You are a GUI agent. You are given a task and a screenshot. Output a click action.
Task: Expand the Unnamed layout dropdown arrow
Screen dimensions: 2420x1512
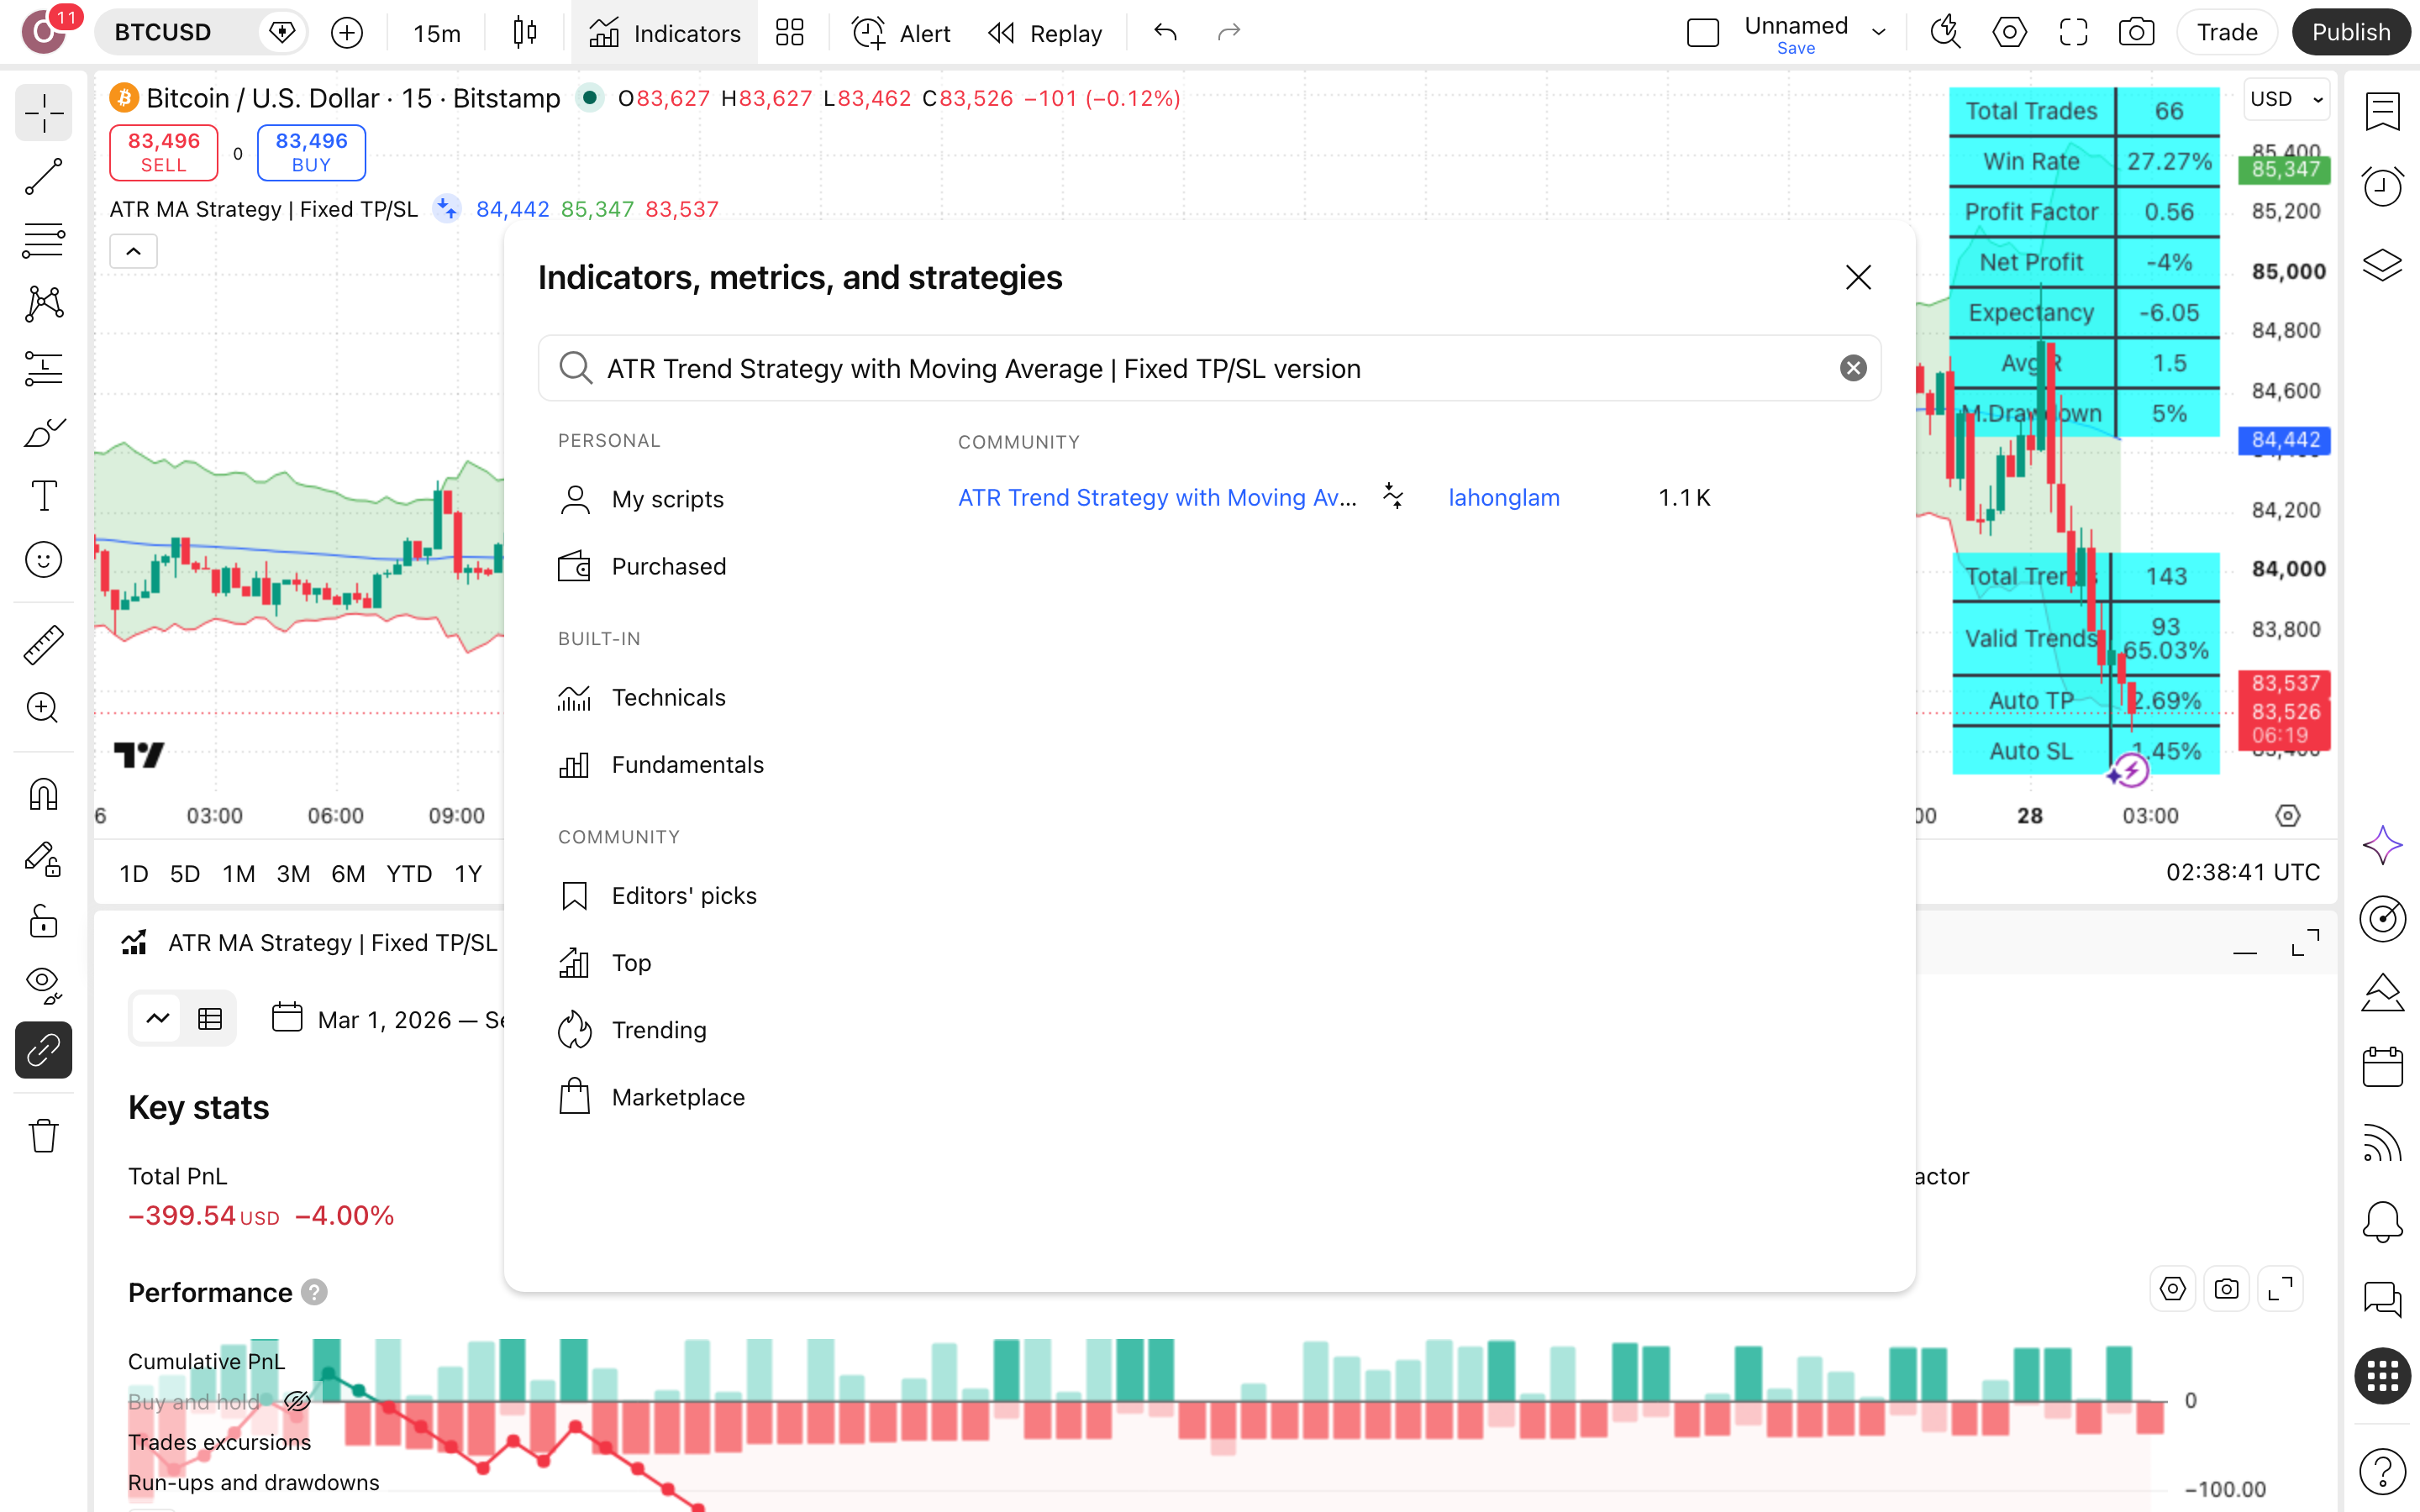tap(1878, 33)
